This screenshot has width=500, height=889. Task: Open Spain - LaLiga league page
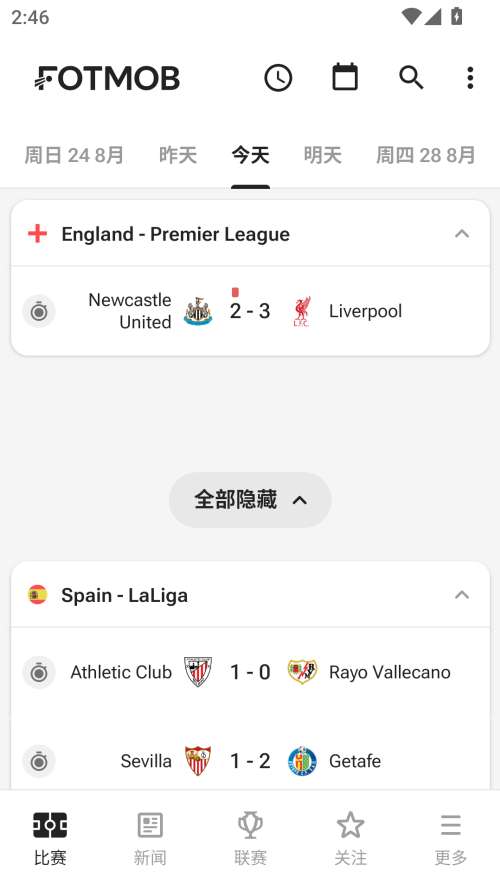point(125,595)
